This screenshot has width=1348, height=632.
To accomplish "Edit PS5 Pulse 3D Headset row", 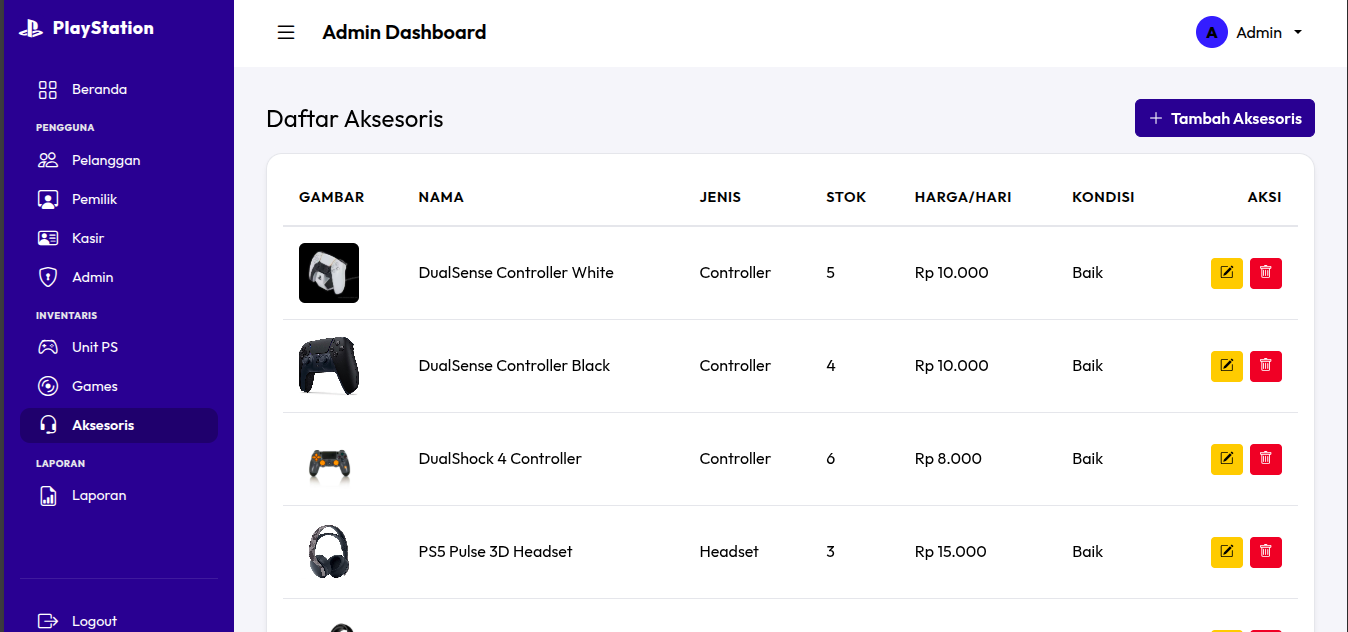I will (x=1227, y=552).
